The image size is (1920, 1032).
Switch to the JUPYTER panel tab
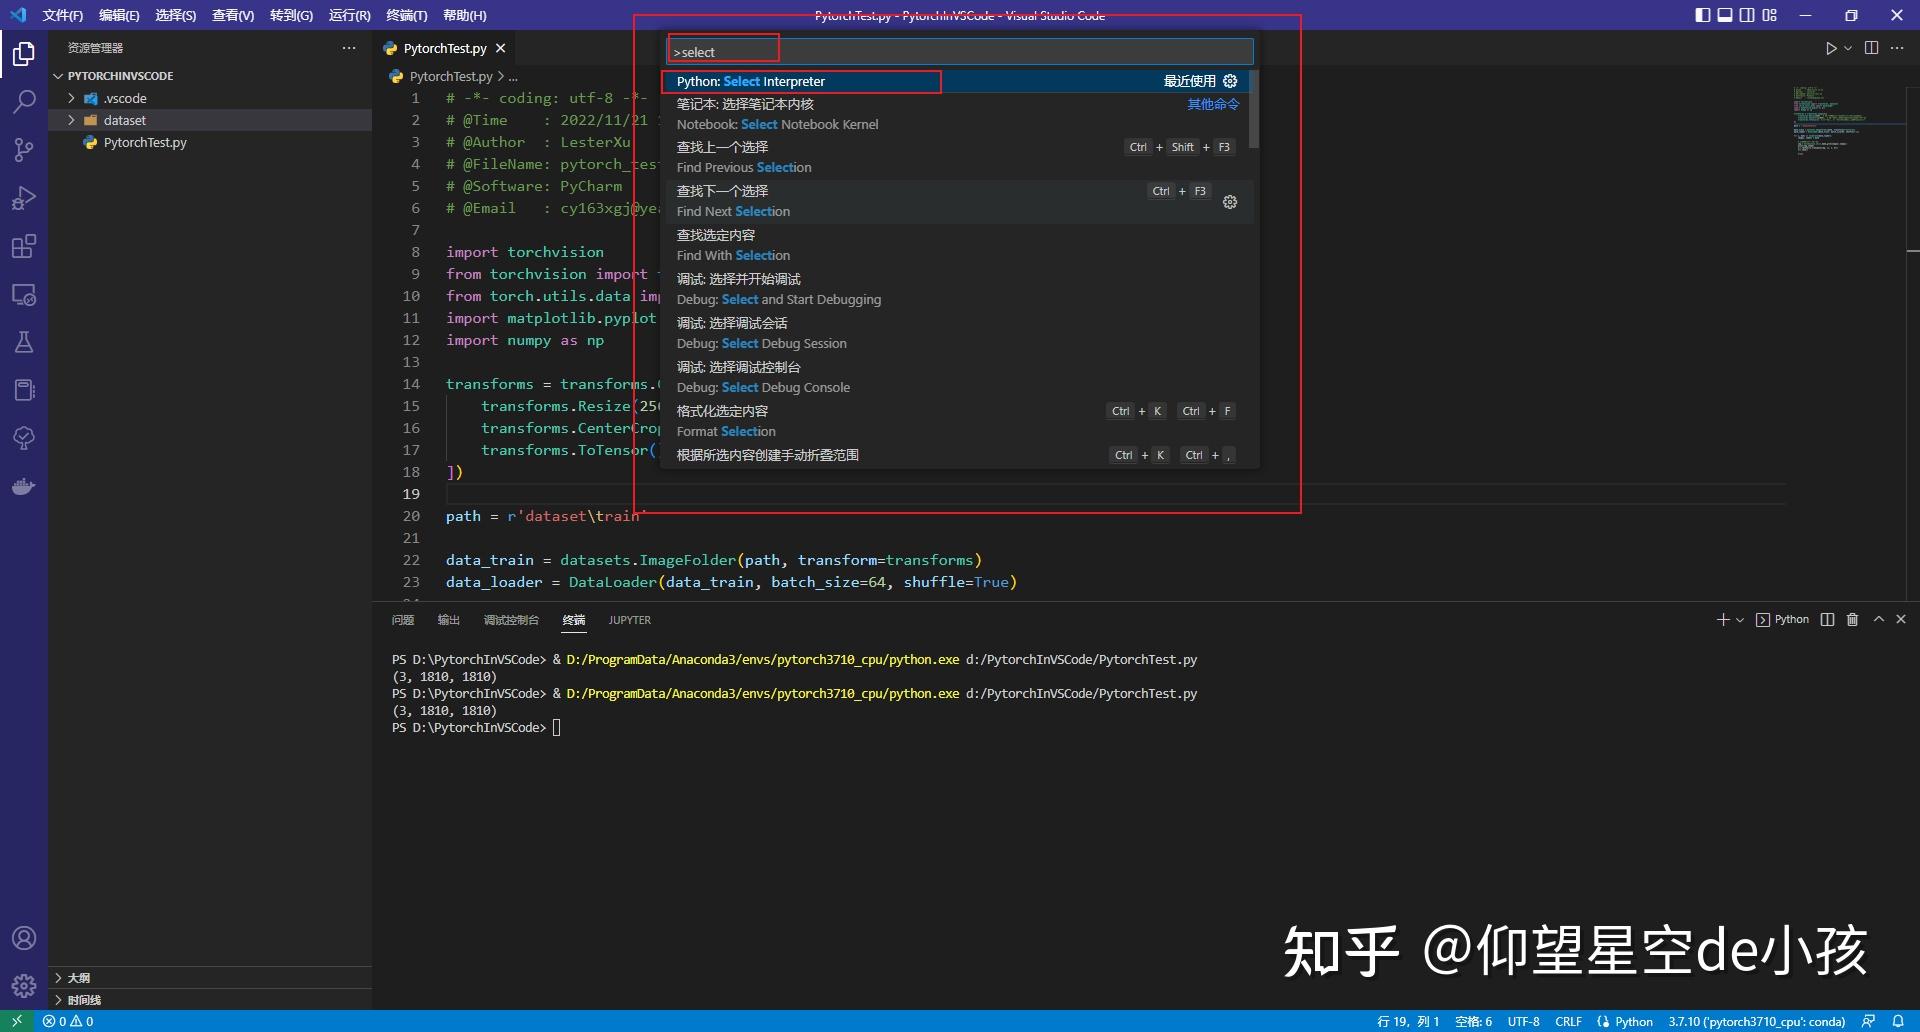(629, 620)
